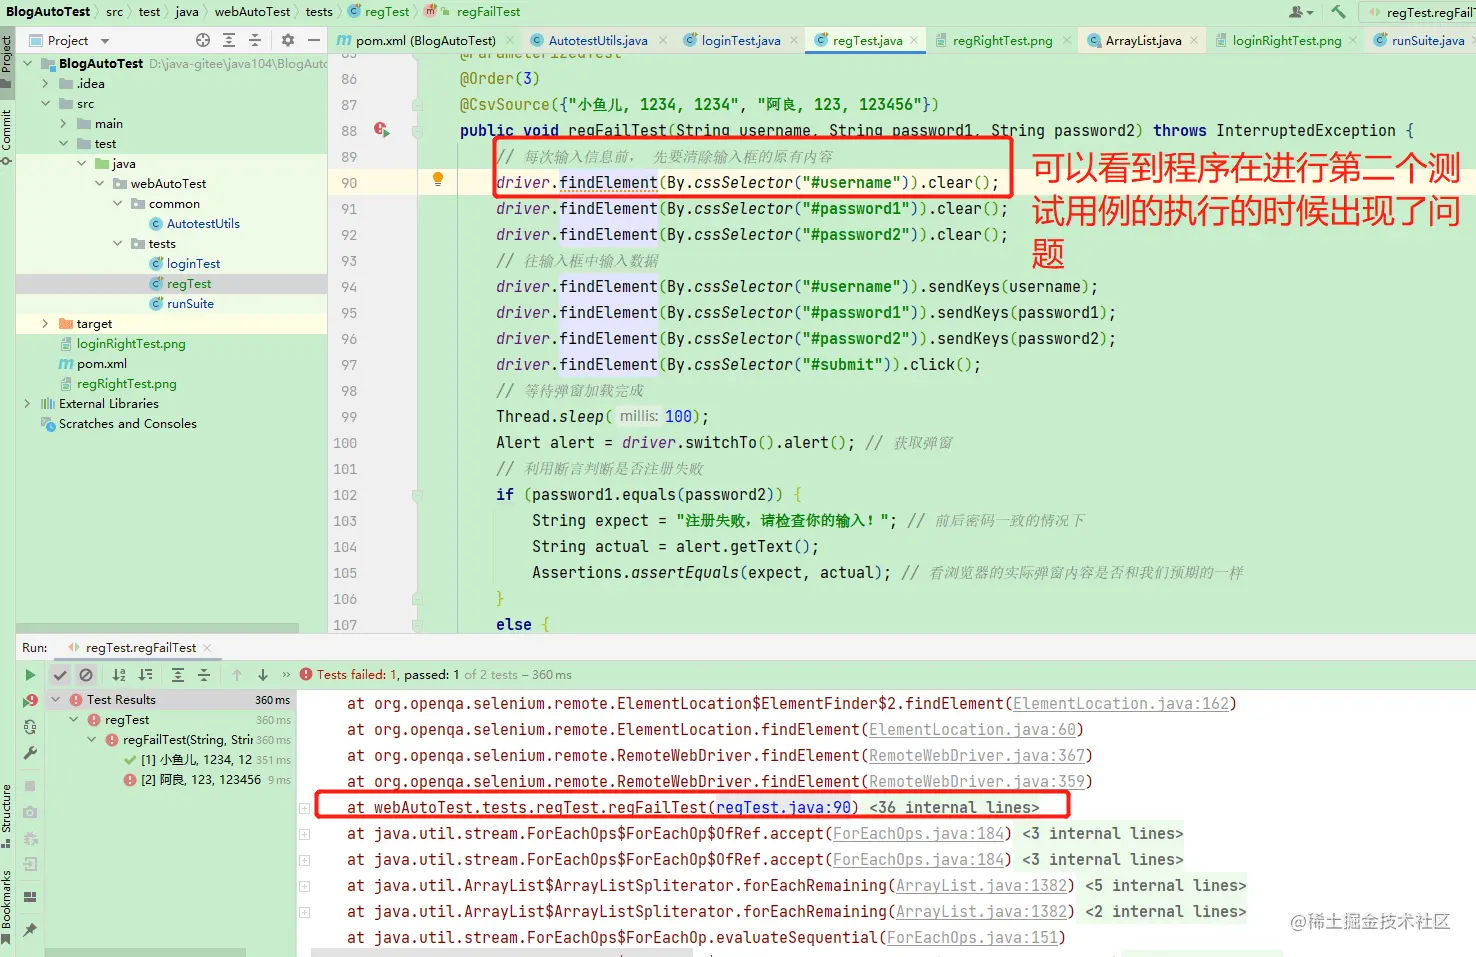This screenshot has height=957, width=1476.
Task: Click the user account icon in top toolbar
Action: [x=1300, y=12]
